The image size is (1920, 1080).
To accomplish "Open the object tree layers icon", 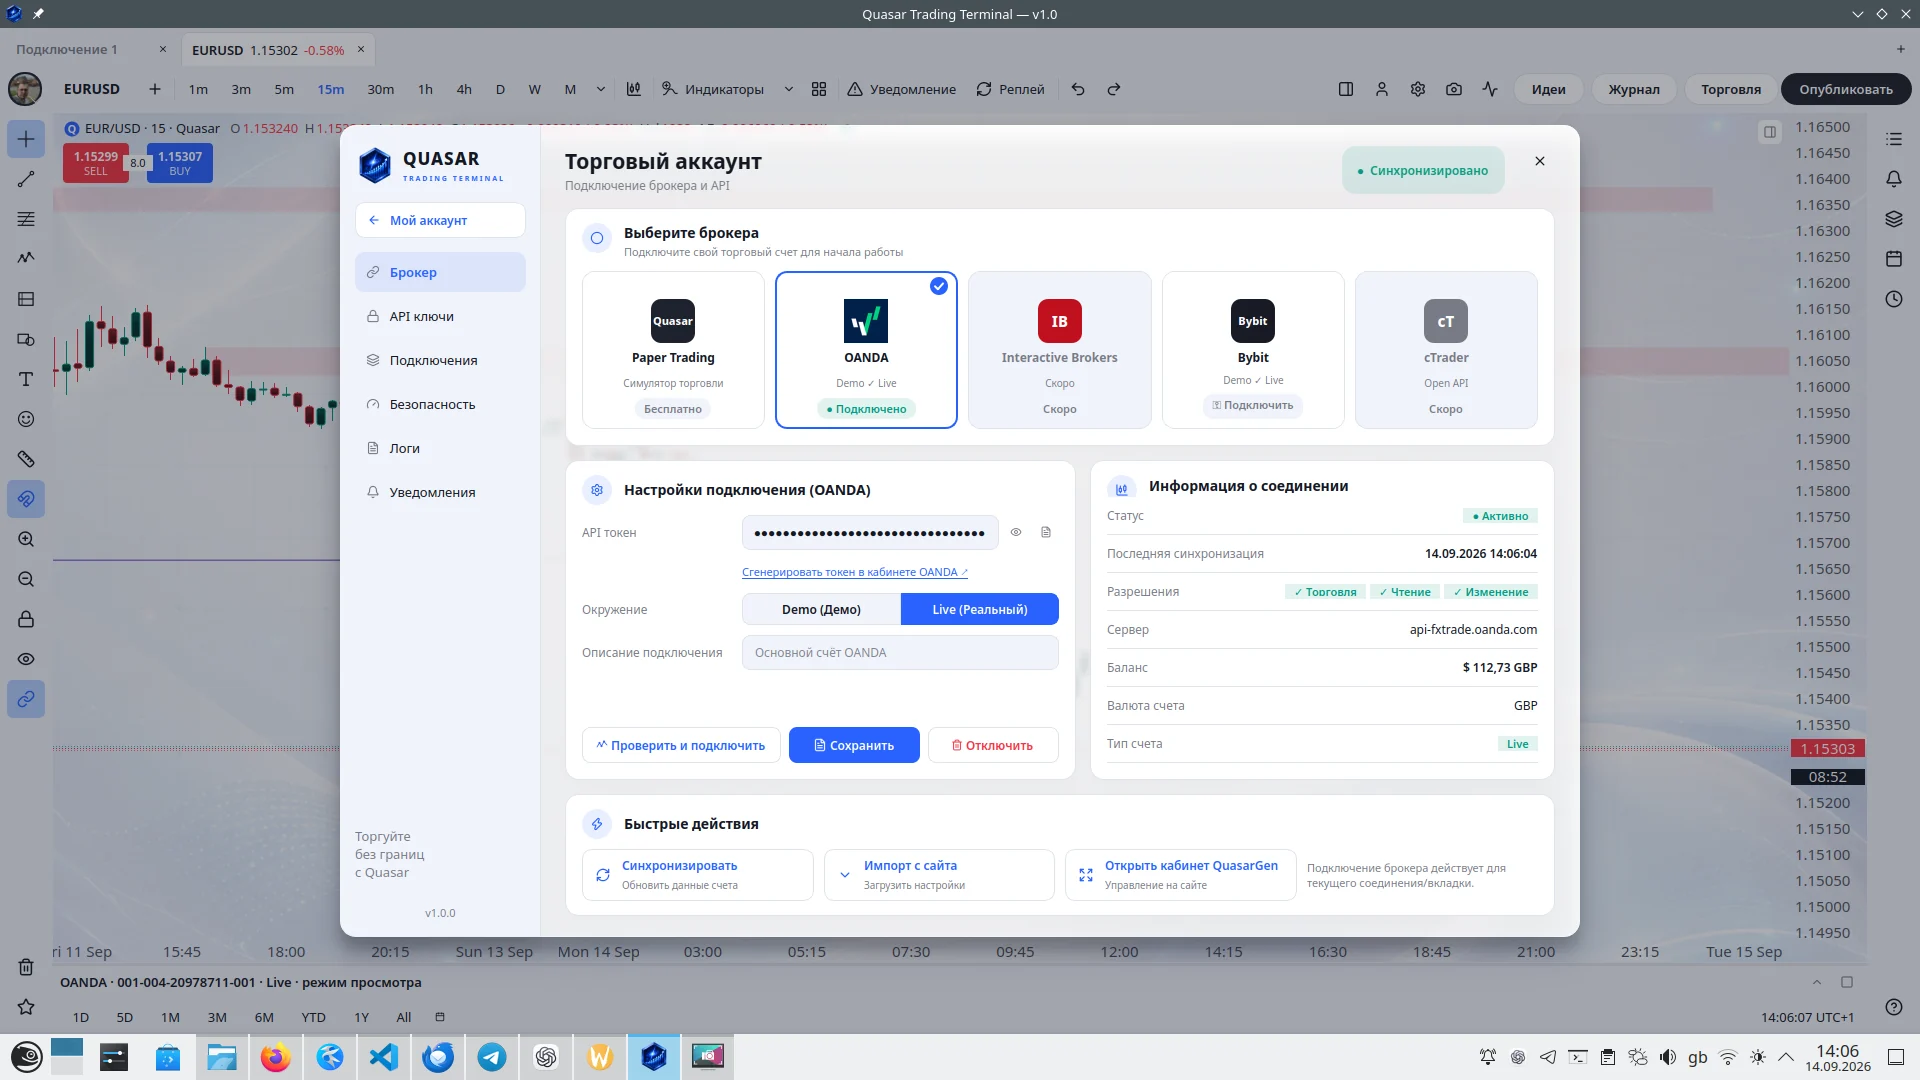I will [1894, 219].
